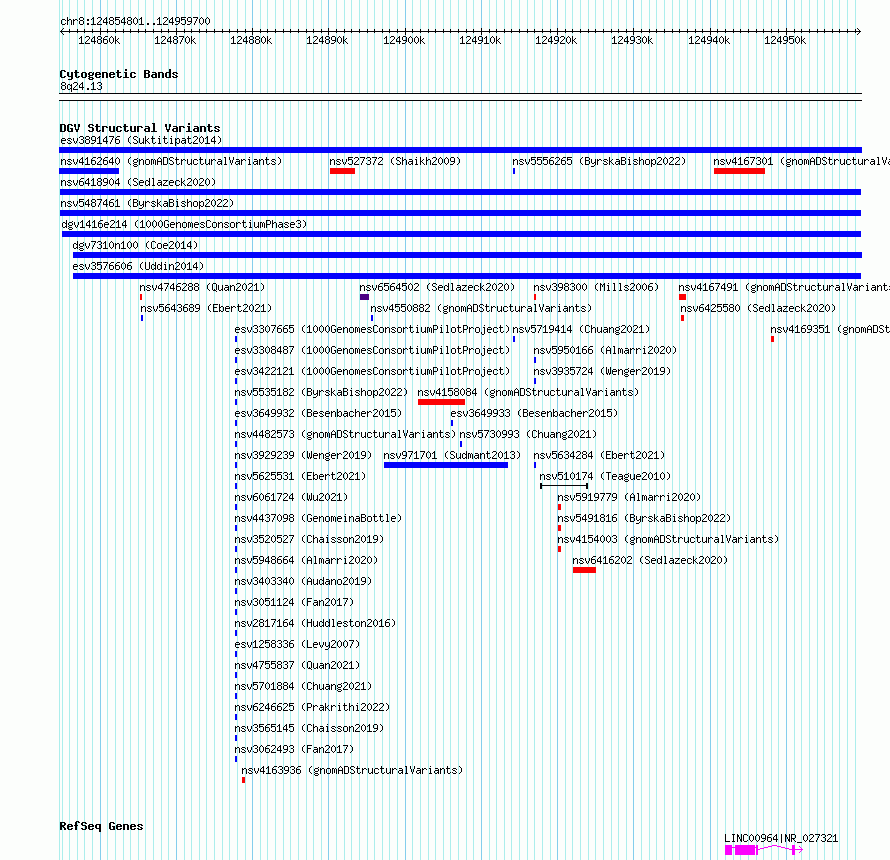Click dgv7310n100 (Coe2014) label
Viewport: 890px width, 860px height.
(135, 245)
